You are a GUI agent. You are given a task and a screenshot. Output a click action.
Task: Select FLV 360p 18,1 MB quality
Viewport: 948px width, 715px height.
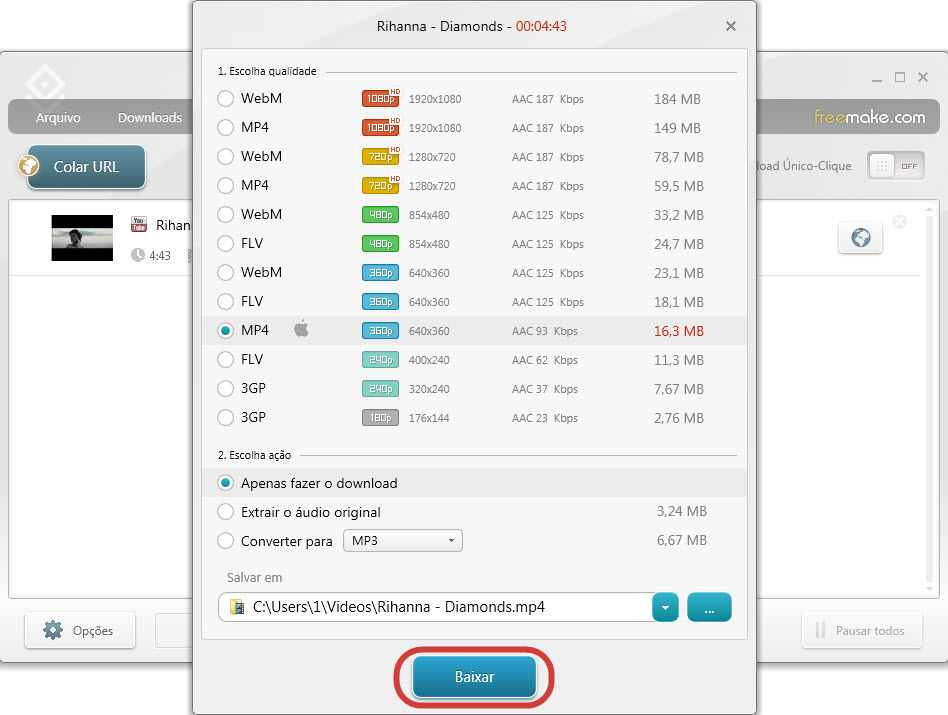pyautogui.click(x=226, y=302)
